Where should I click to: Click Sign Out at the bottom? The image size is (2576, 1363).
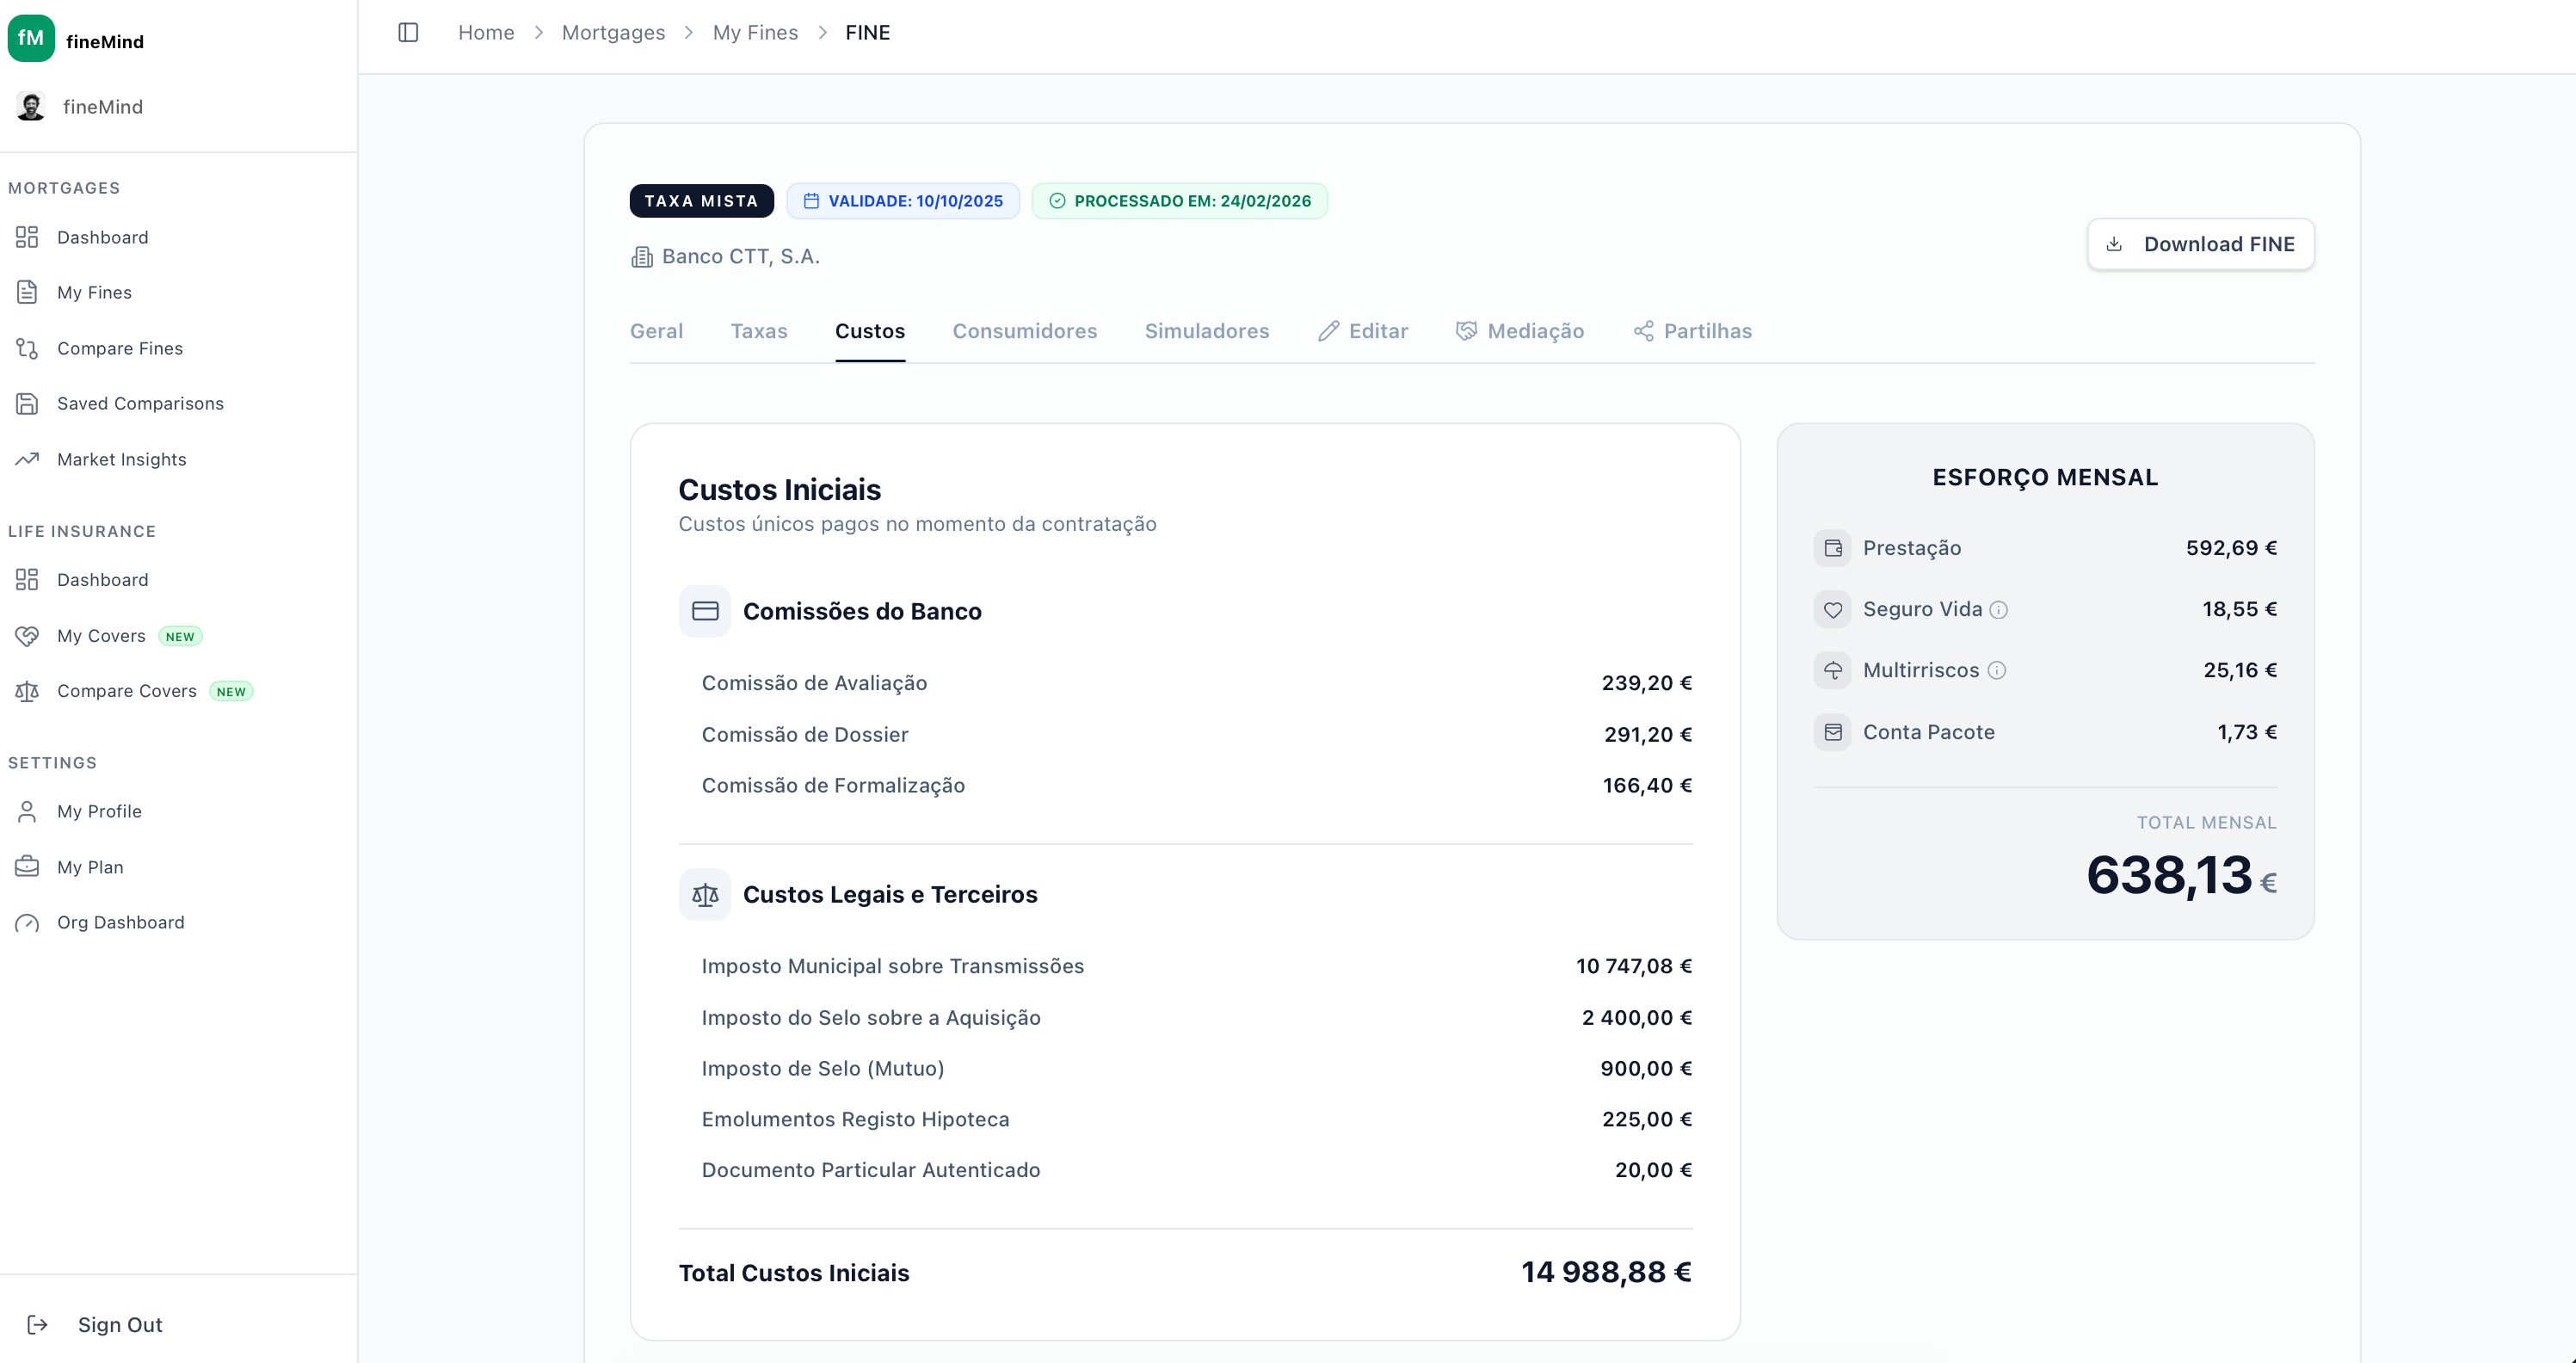coord(119,1324)
